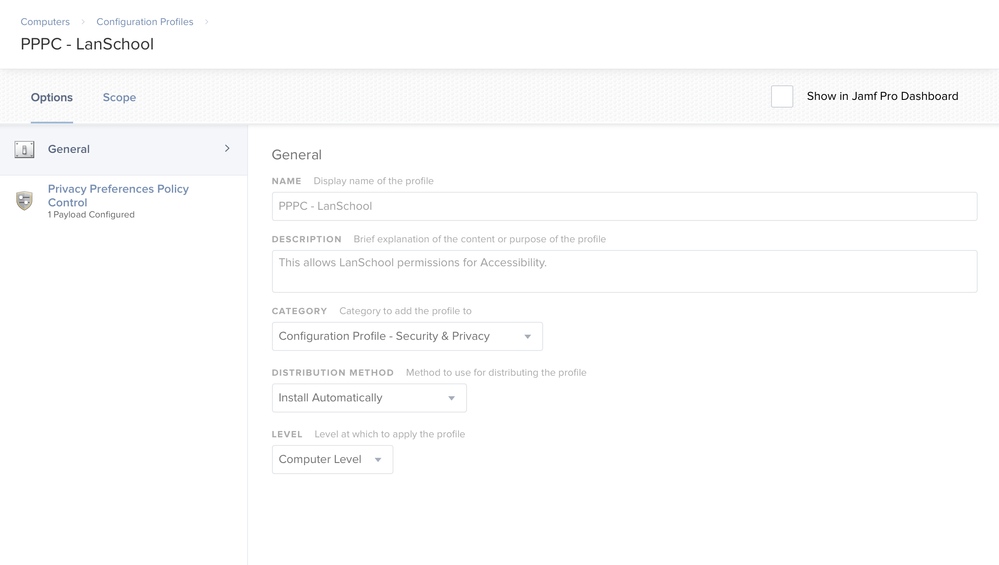Open the Category dropdown

coord(407,336)
